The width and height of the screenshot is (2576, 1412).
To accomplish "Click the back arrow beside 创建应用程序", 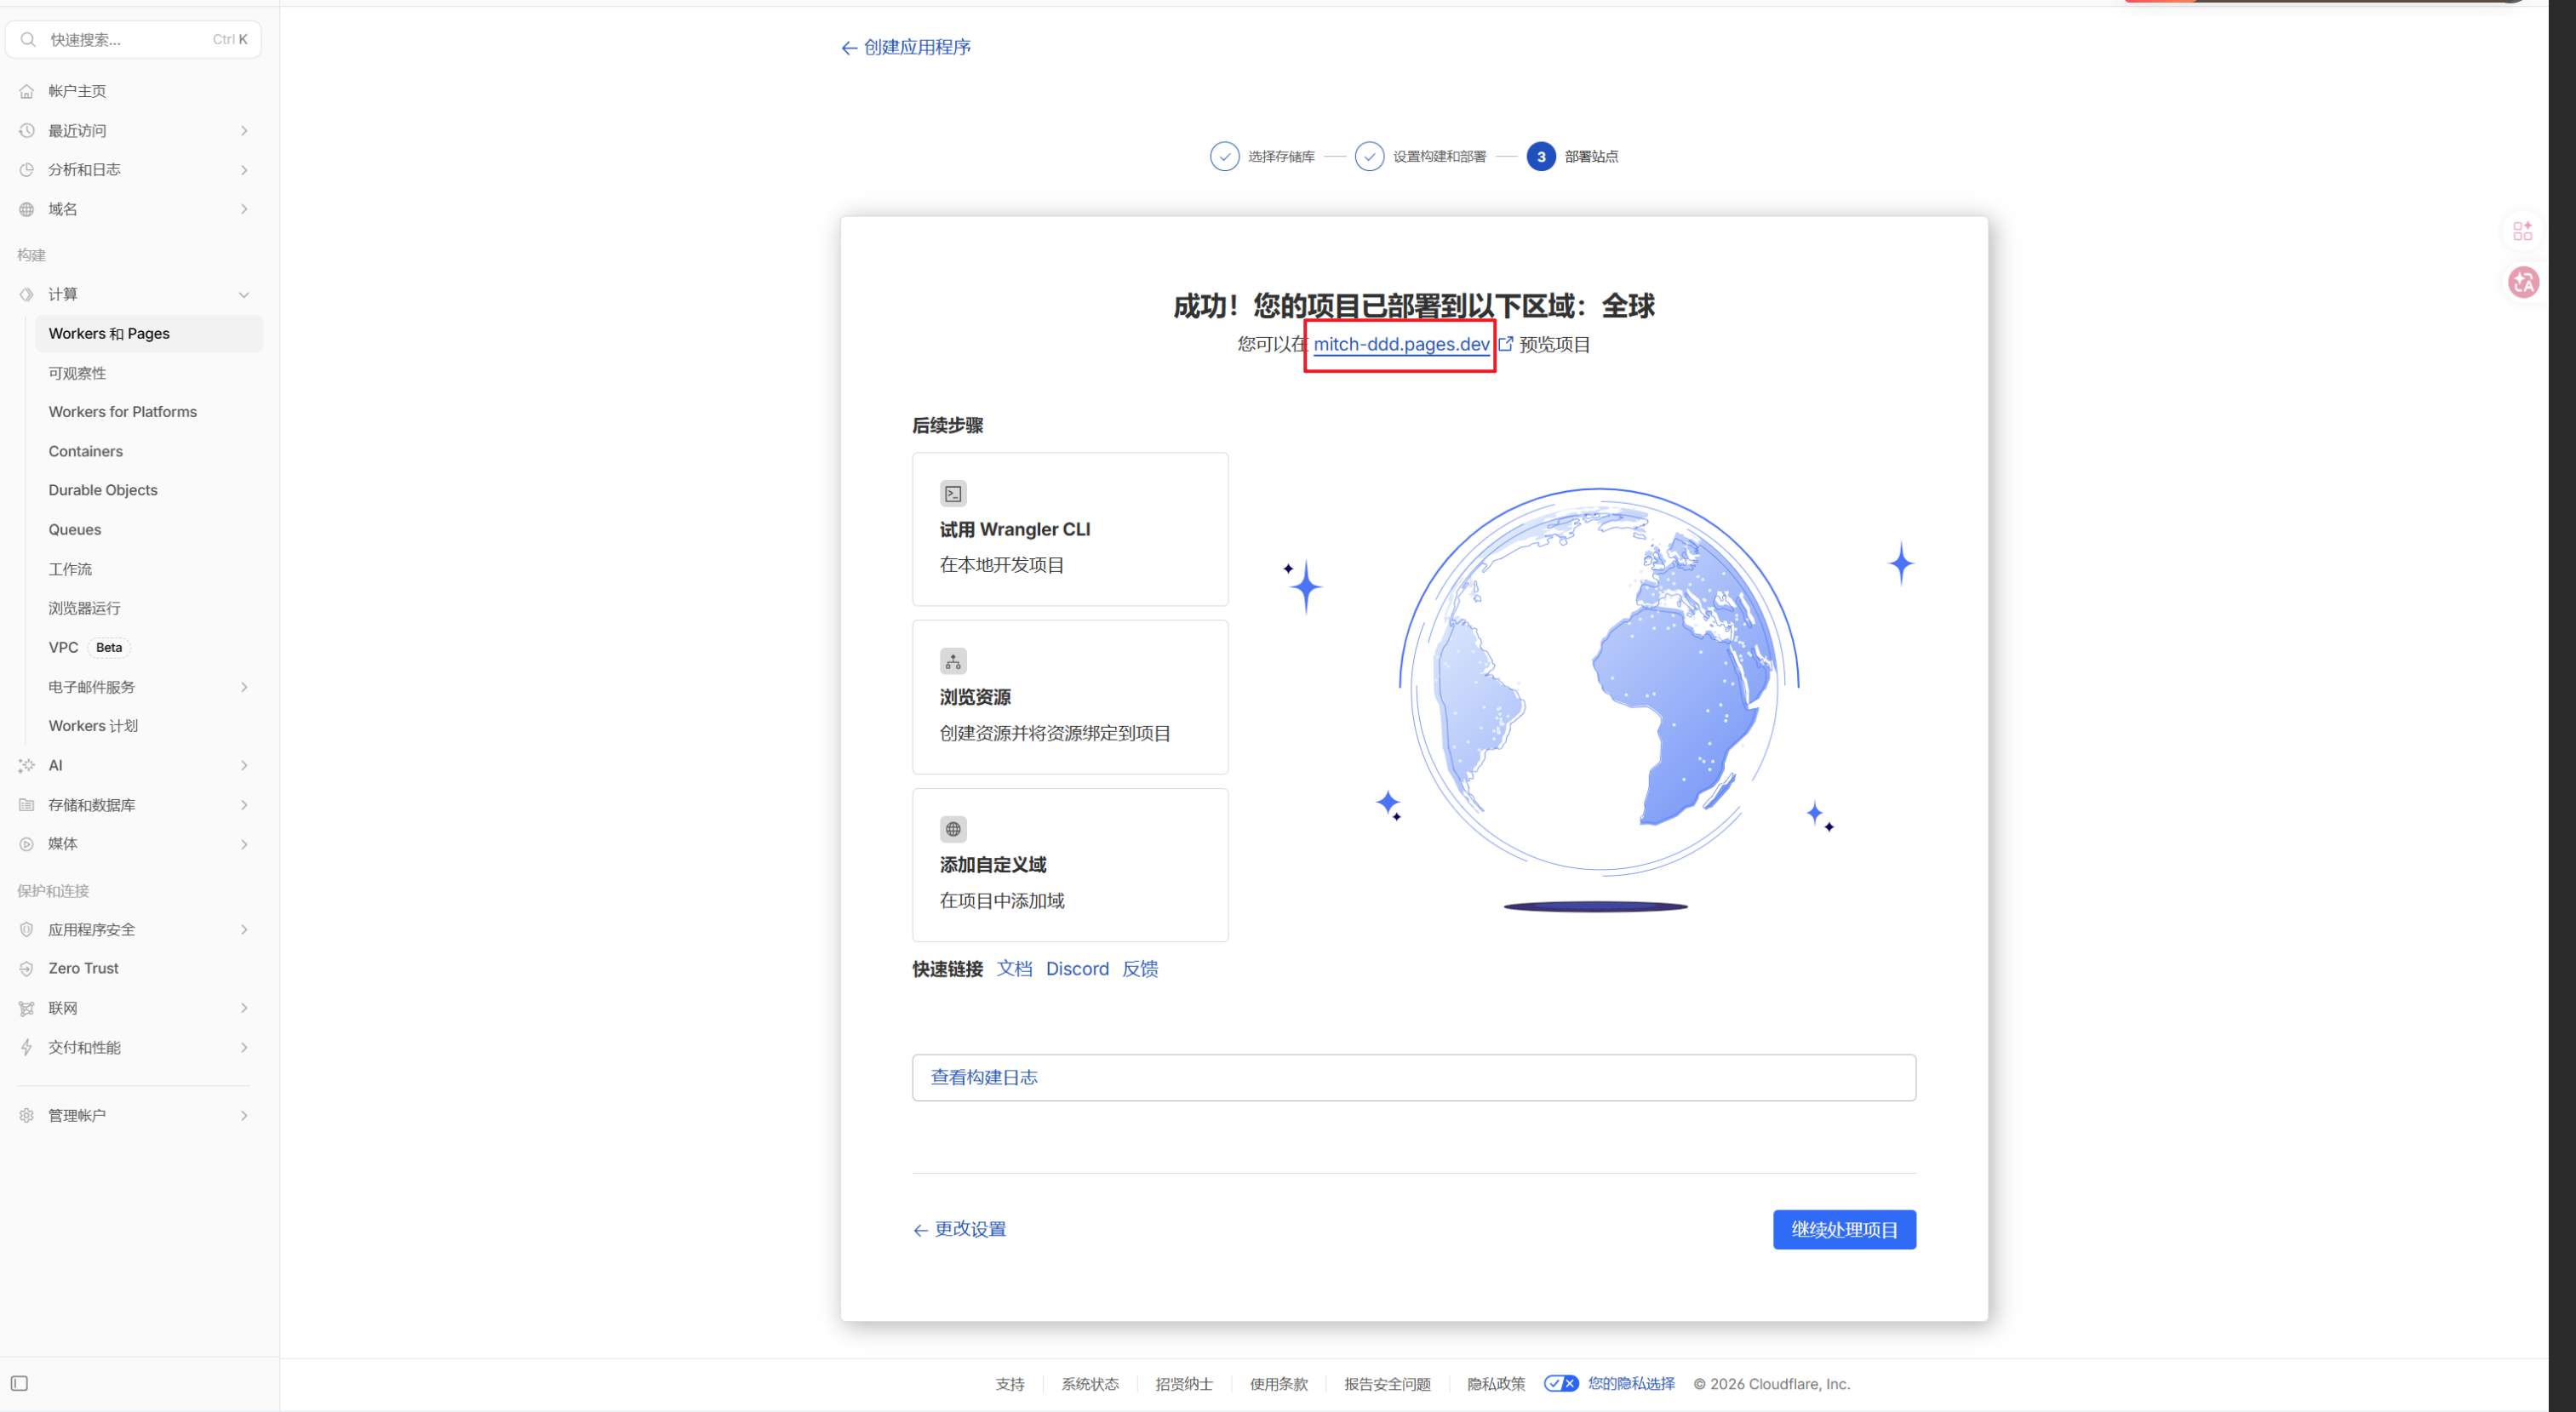I will pos(849,48).
